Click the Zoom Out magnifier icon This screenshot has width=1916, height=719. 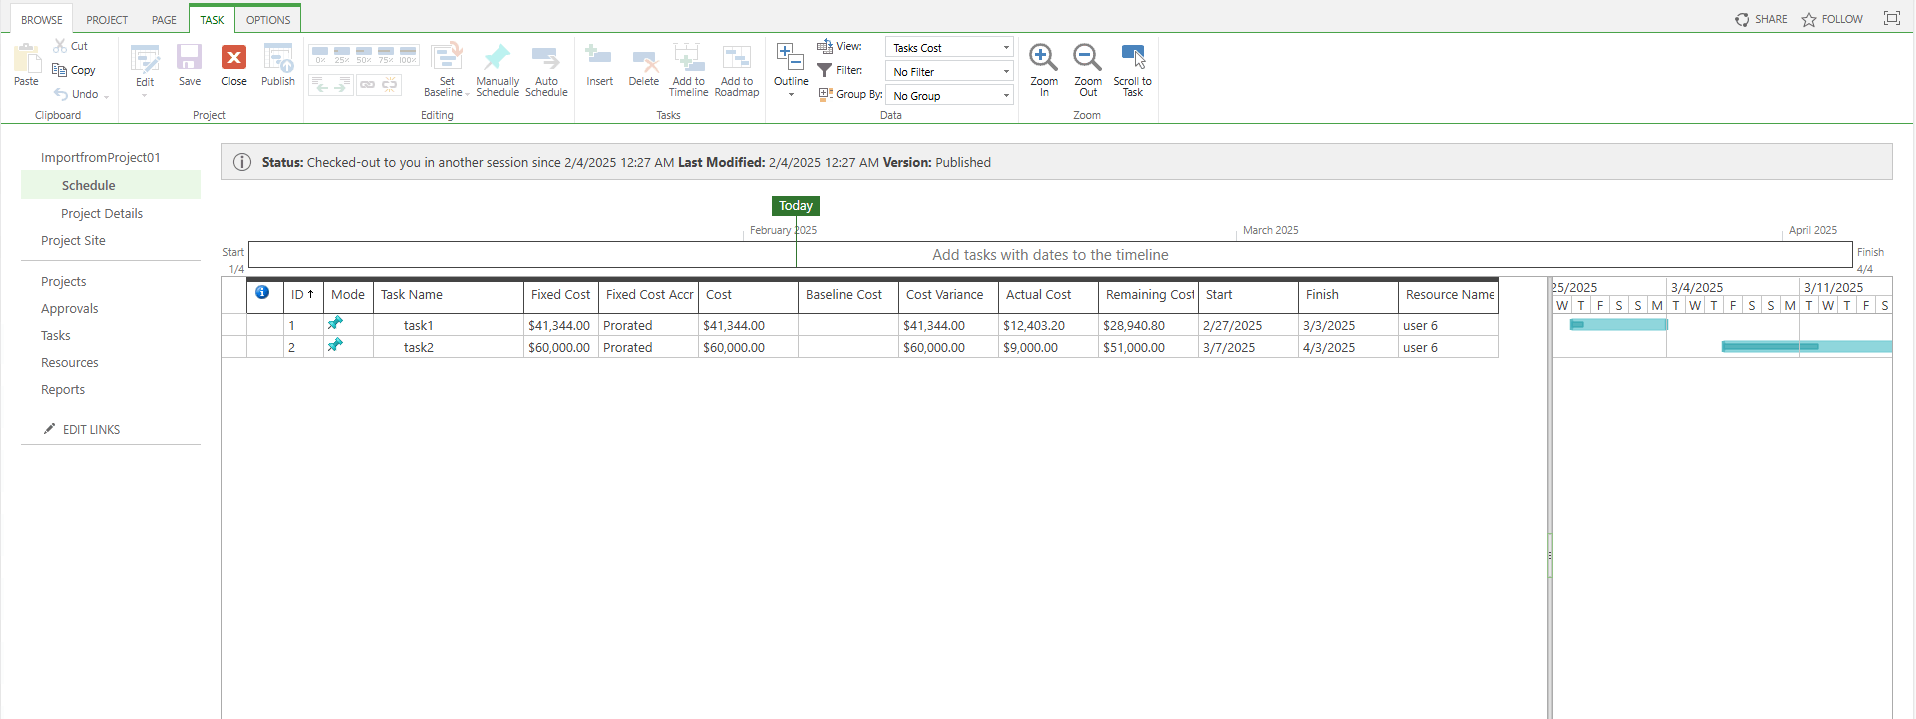point(1087,57)
